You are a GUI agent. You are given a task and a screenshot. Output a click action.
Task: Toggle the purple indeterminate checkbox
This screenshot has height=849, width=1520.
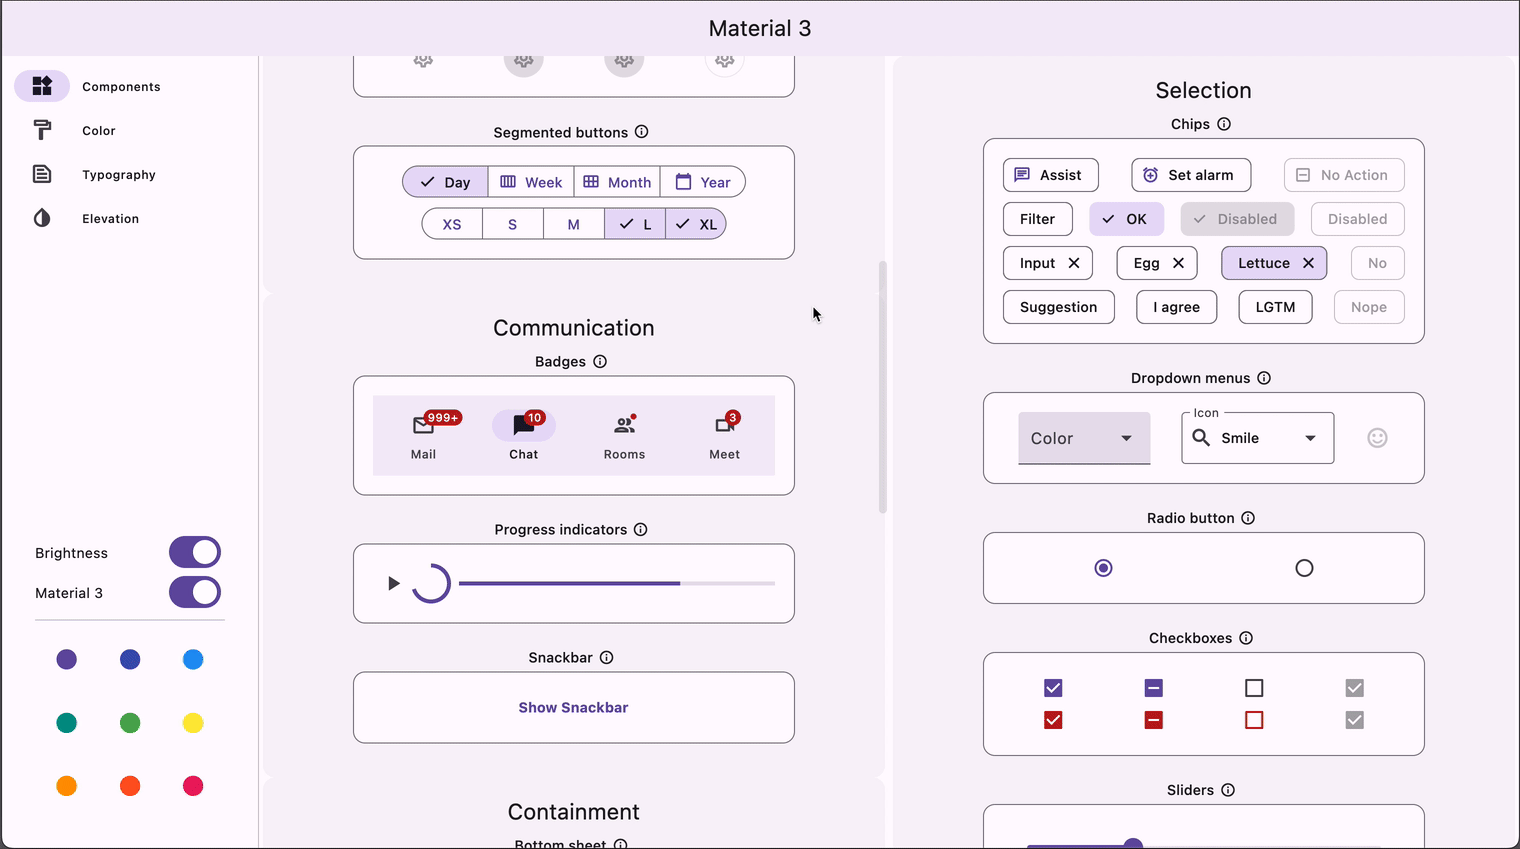pos(1153,688)
